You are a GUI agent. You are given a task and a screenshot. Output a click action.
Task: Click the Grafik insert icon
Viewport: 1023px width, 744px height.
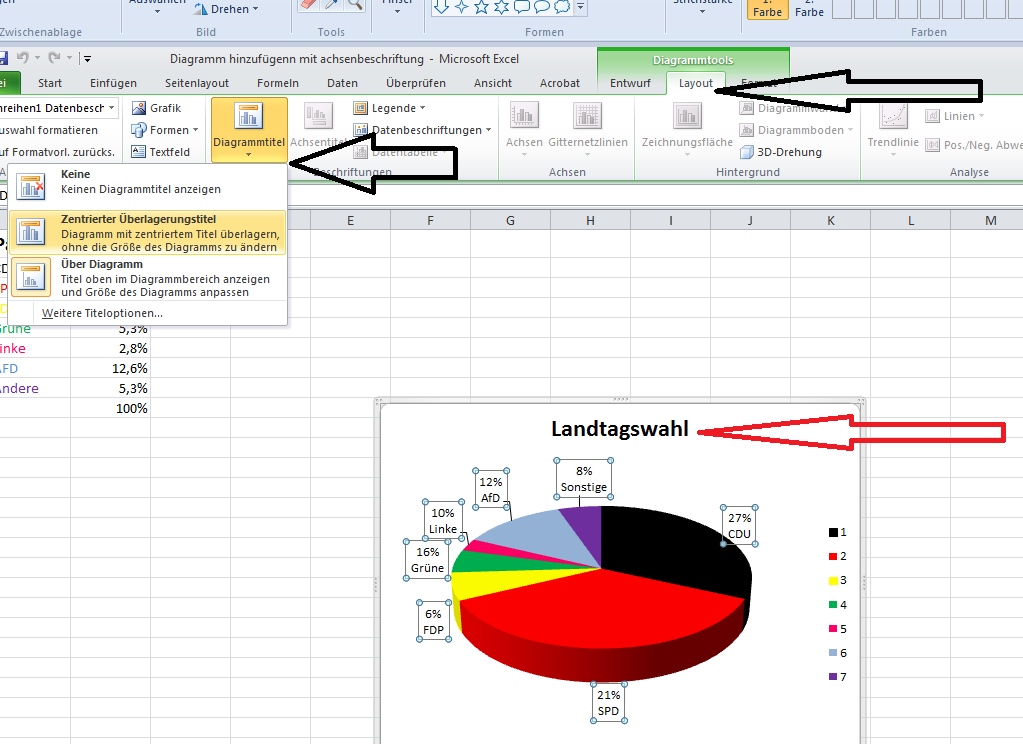coord(157,108)
